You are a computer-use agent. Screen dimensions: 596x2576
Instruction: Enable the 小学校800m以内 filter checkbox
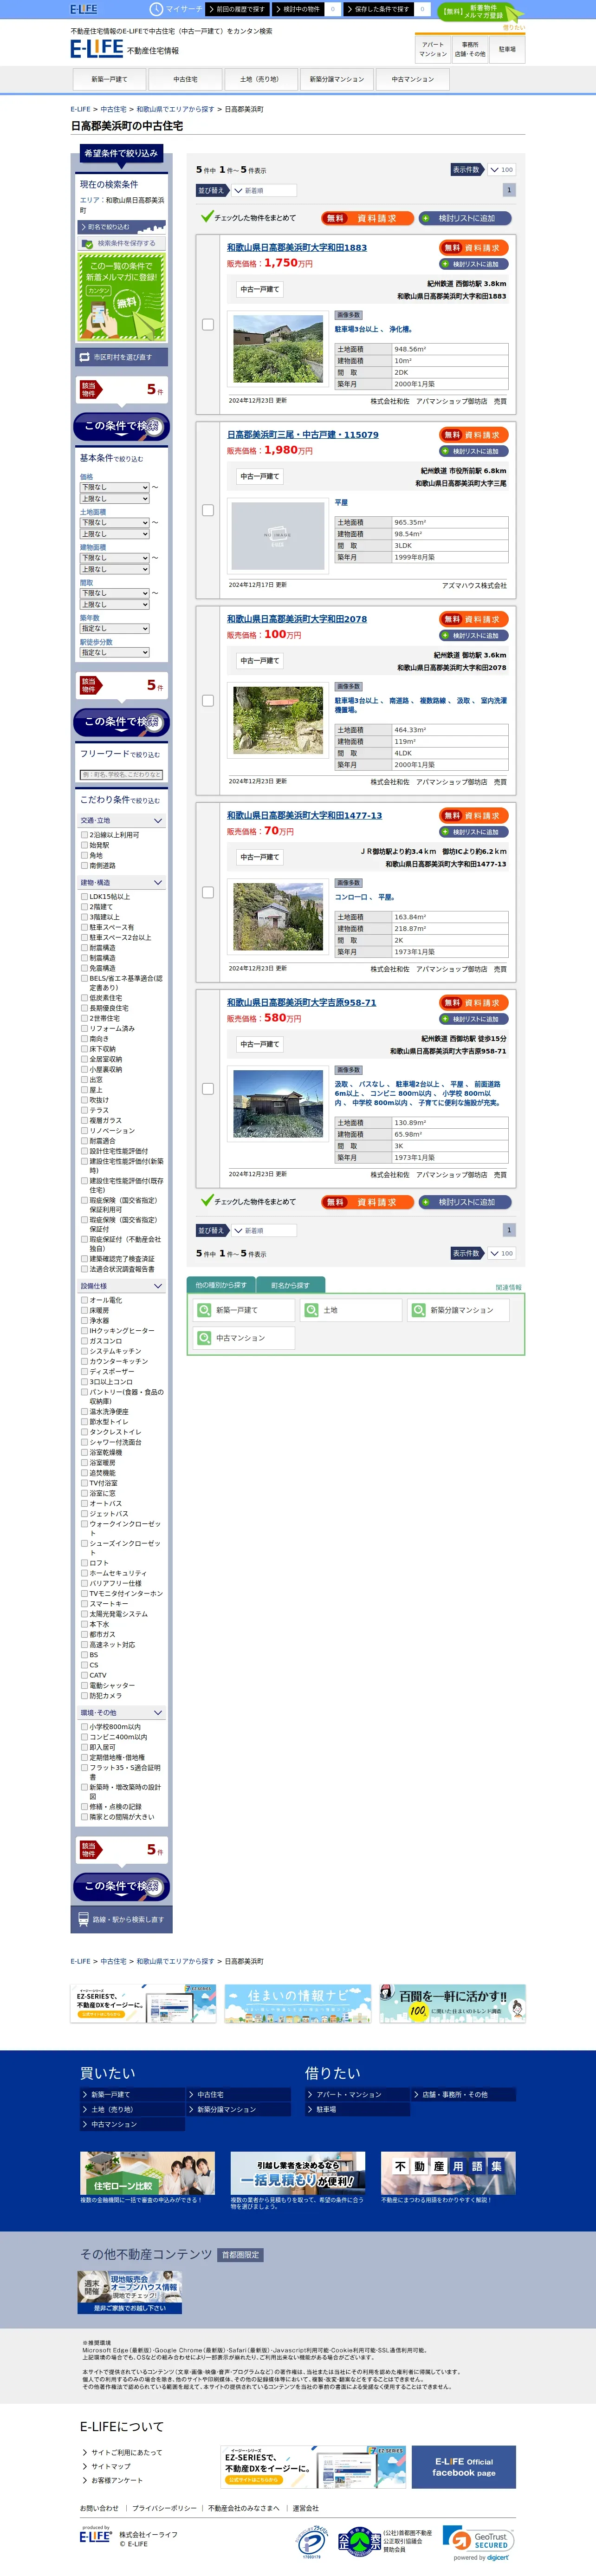(x=85, y=1727)
